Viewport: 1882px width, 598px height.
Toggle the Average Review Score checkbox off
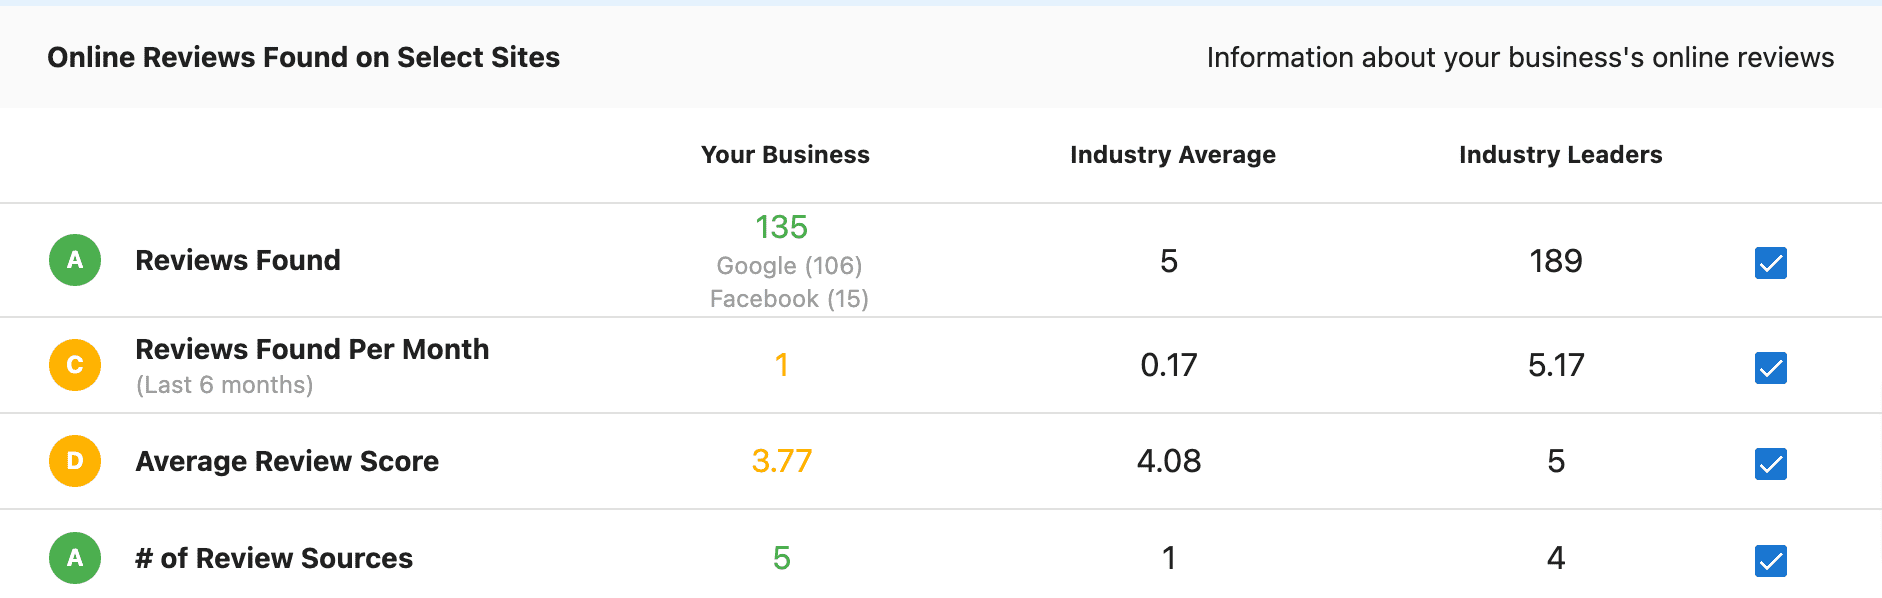[1769, 464]
